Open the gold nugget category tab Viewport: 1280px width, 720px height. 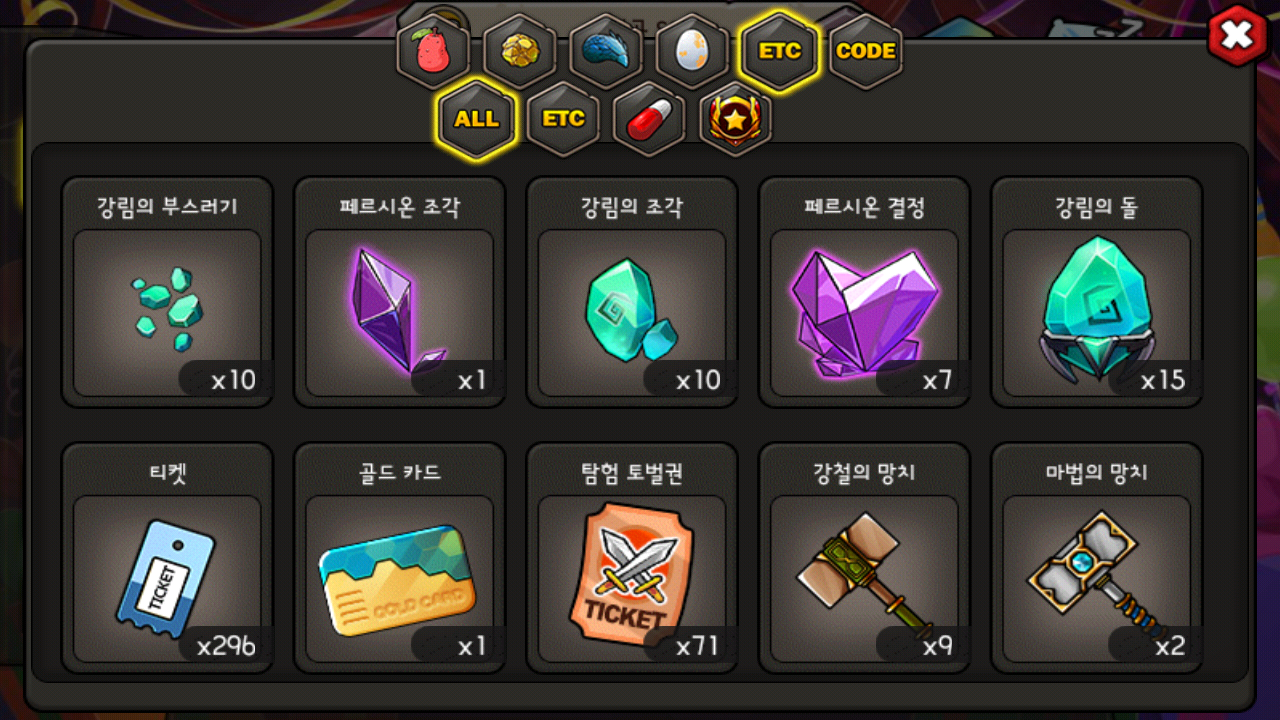[x=520, y=52]
